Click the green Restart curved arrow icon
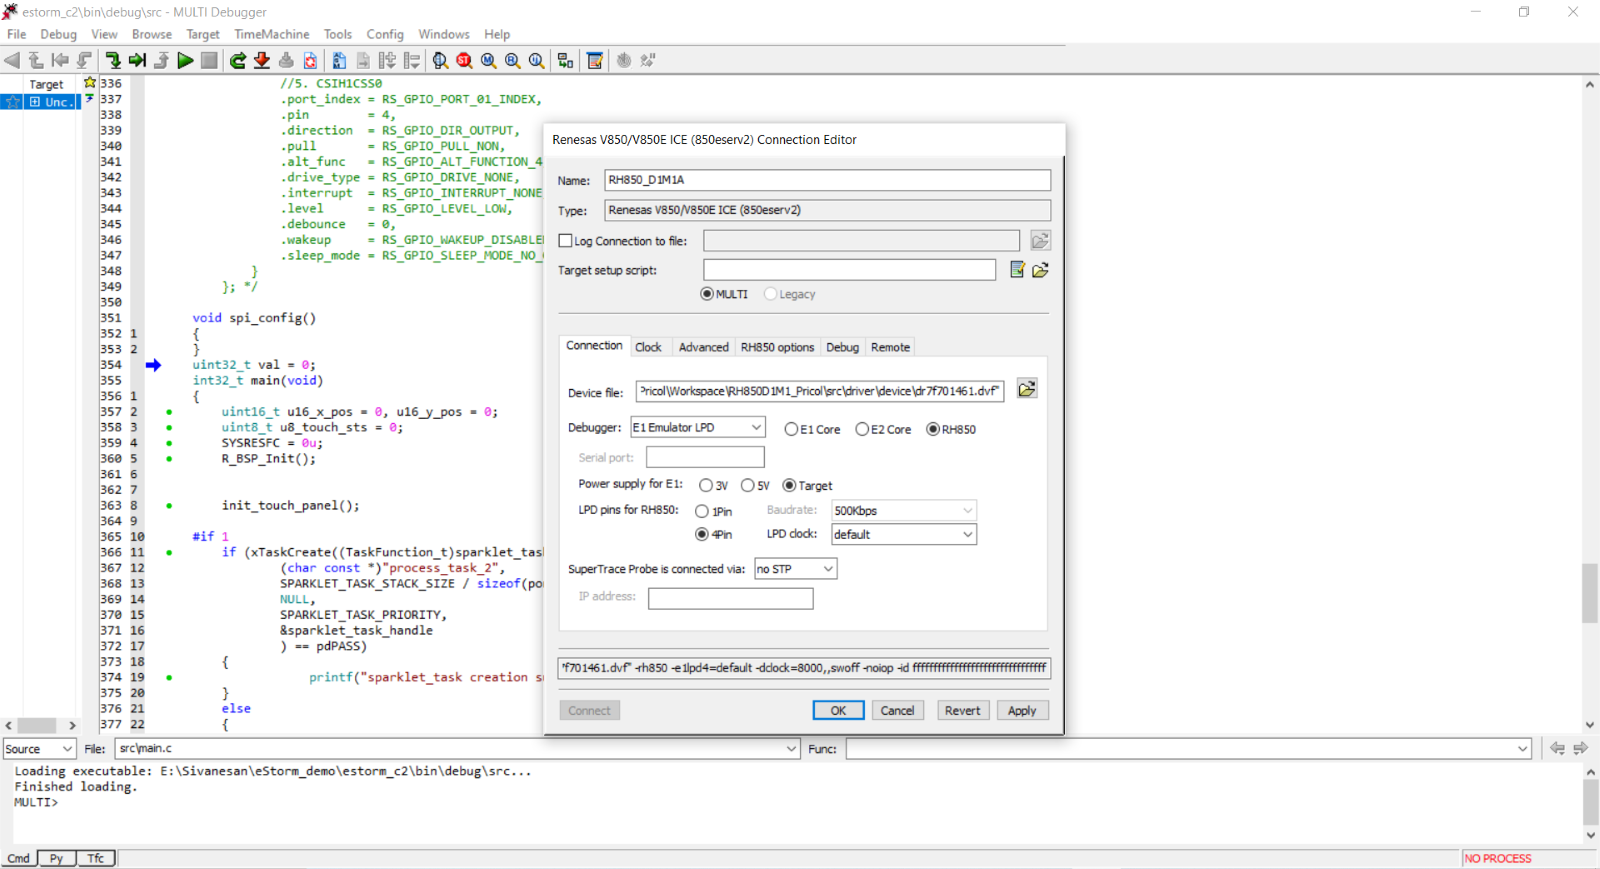Image resolution: width=1600 pixels, height=869 pixels. [x=238, y=60]
